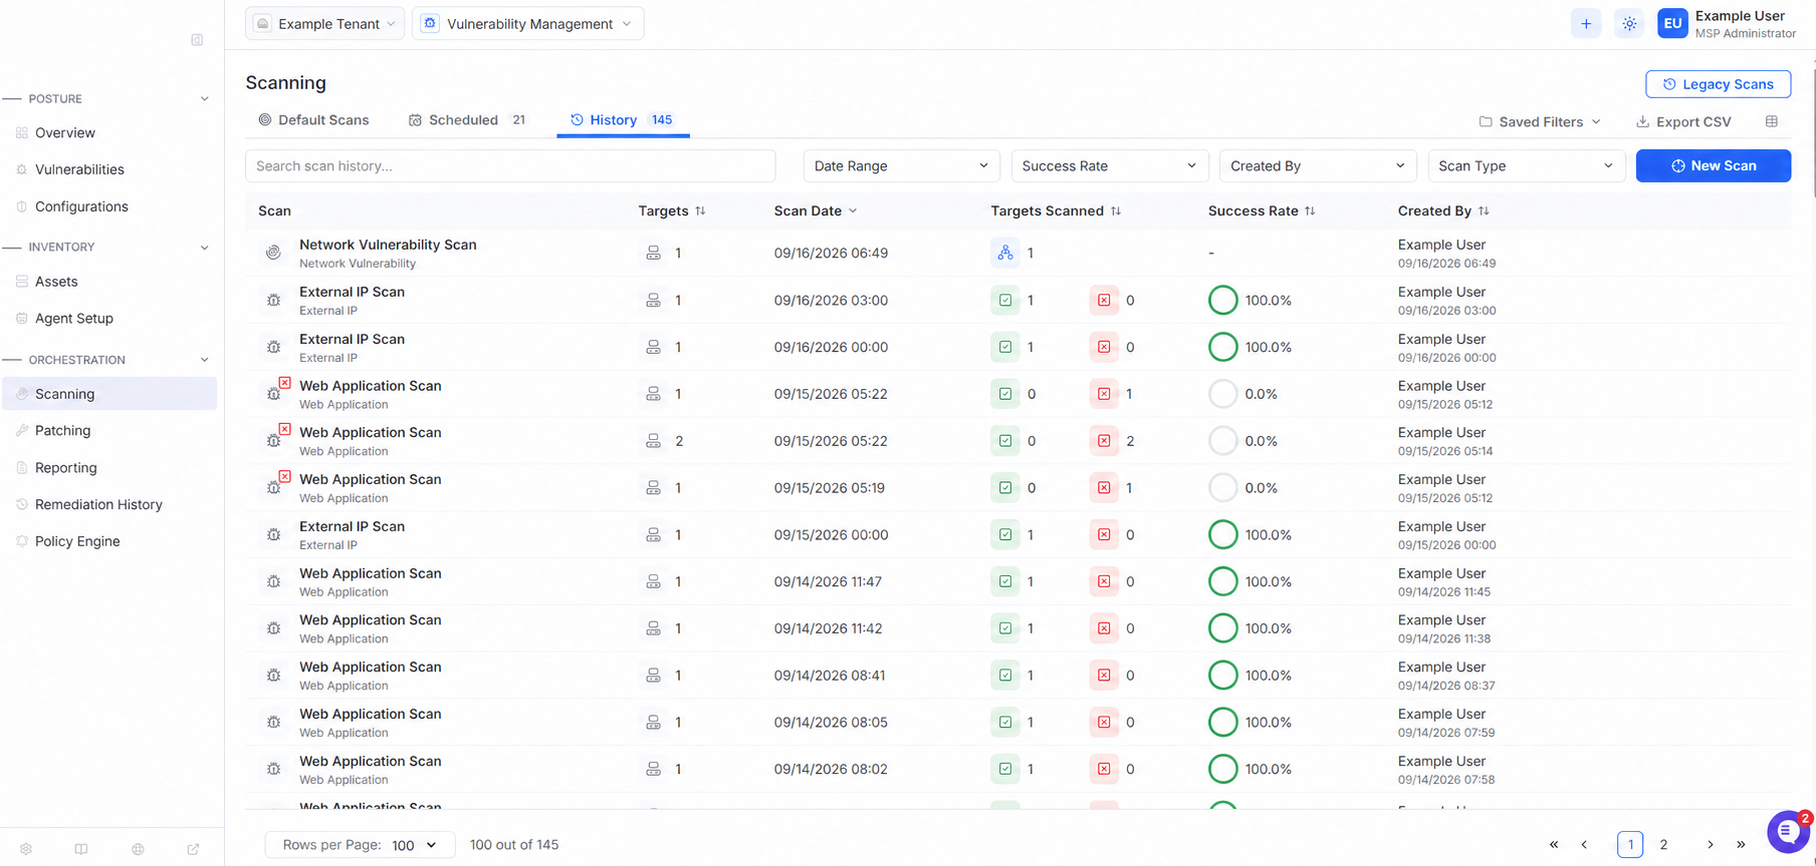The height and width of the screenshot is (866, 1816).
Task: Sort by Success Rate column
Action: coord(1310,211)
